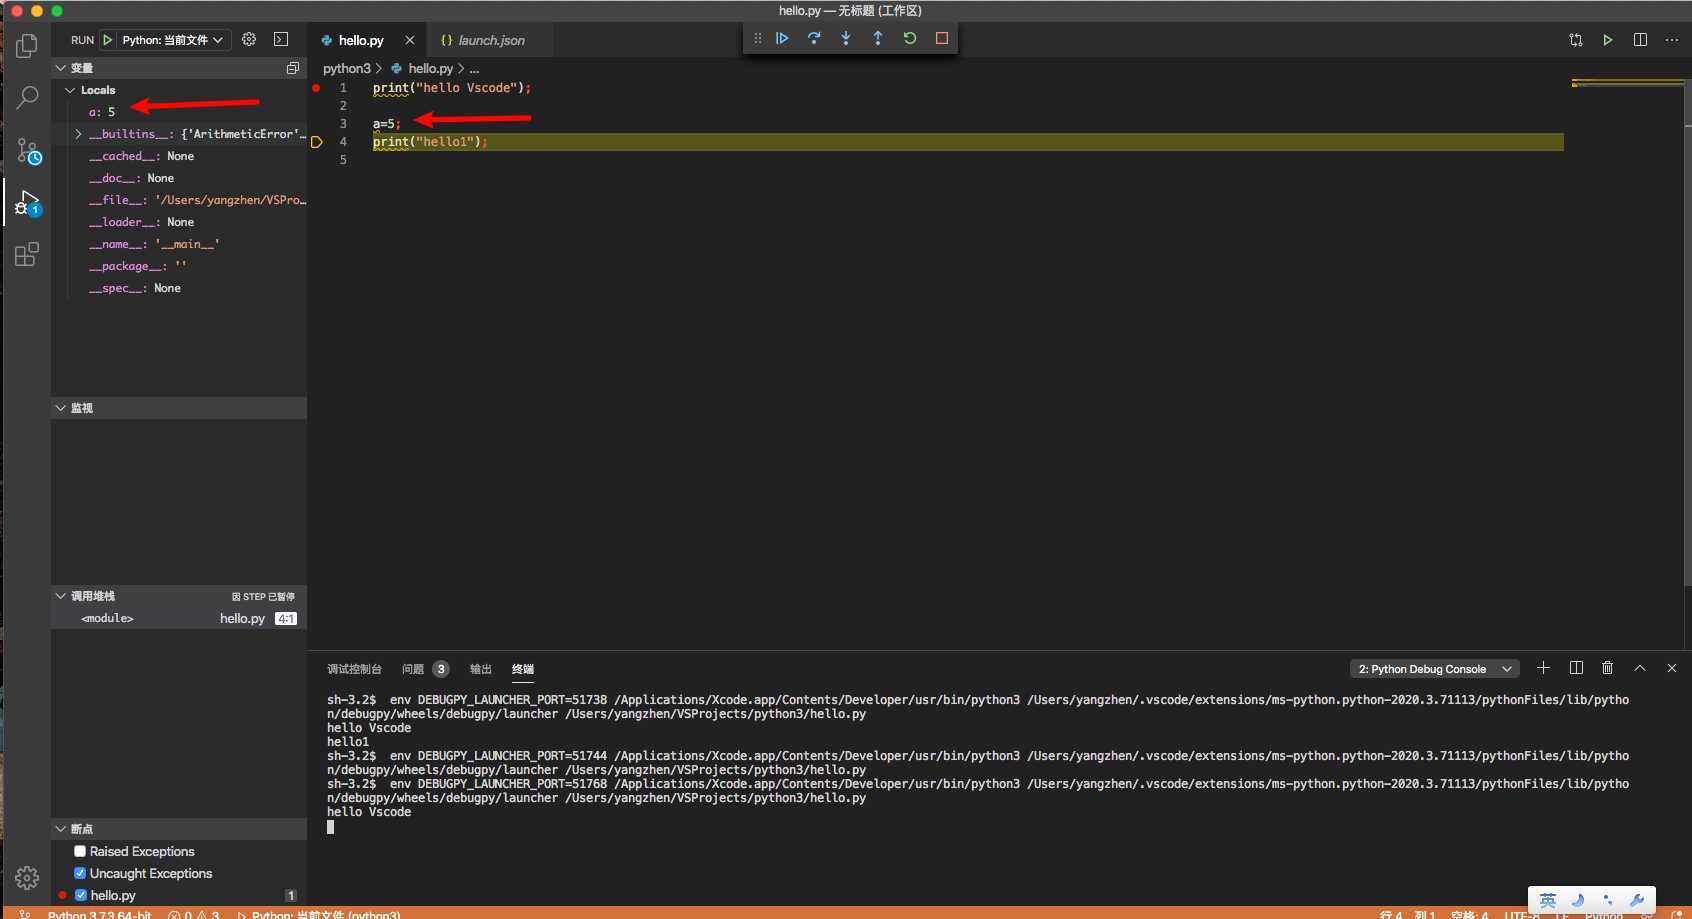The image size is (1692, 919).
Task: Select the 终端 terminal panel tab
Action: (x=523, y=669)
